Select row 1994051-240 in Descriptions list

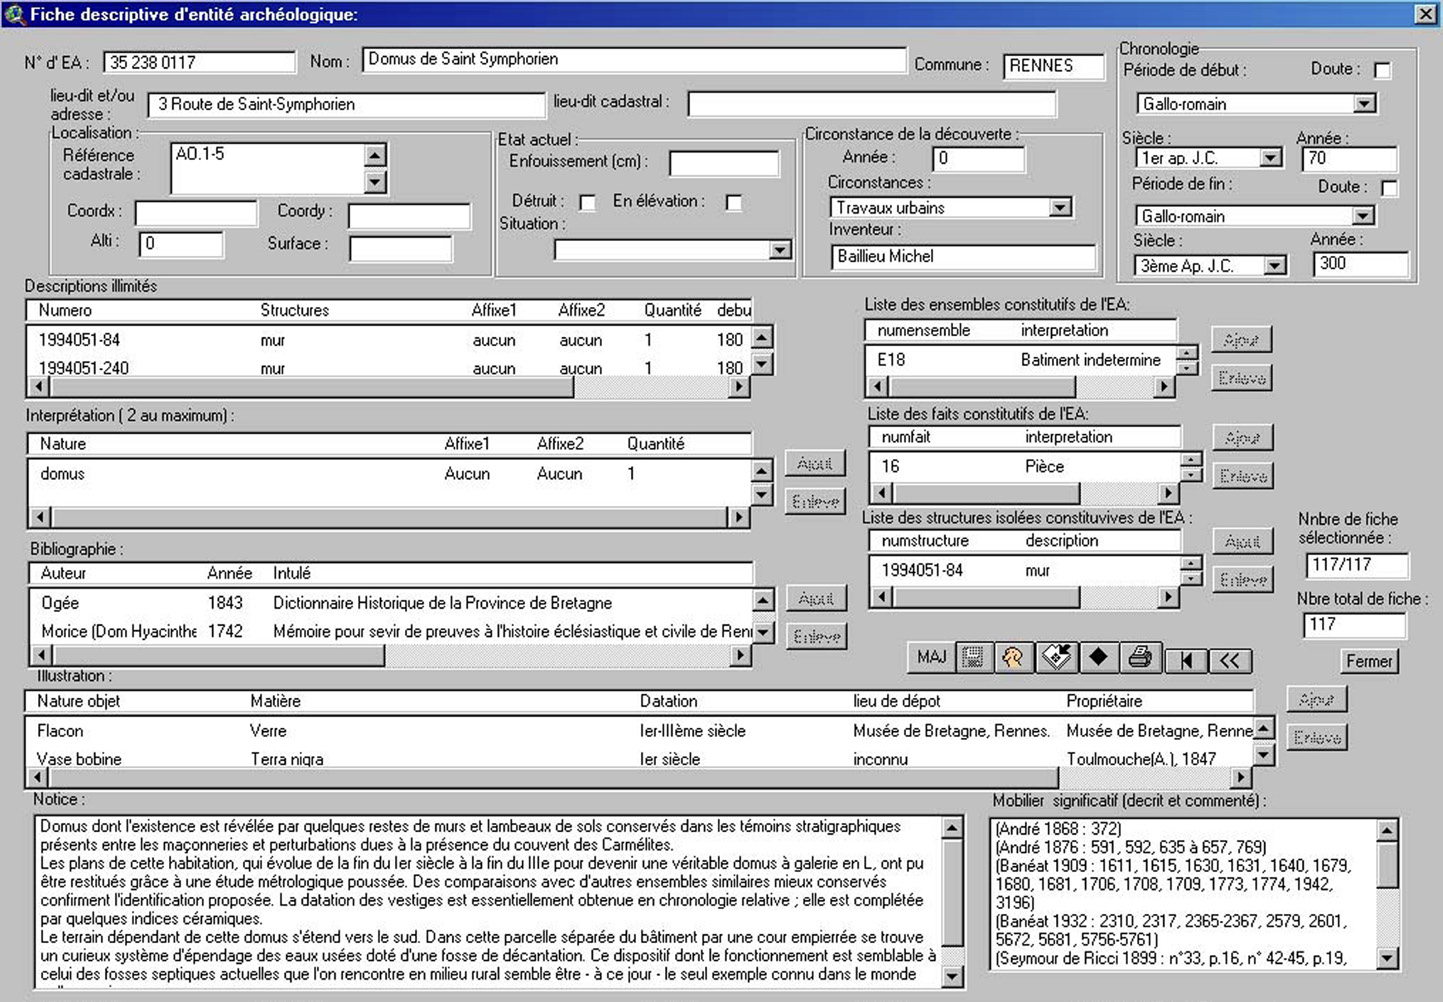click(390, 368)
